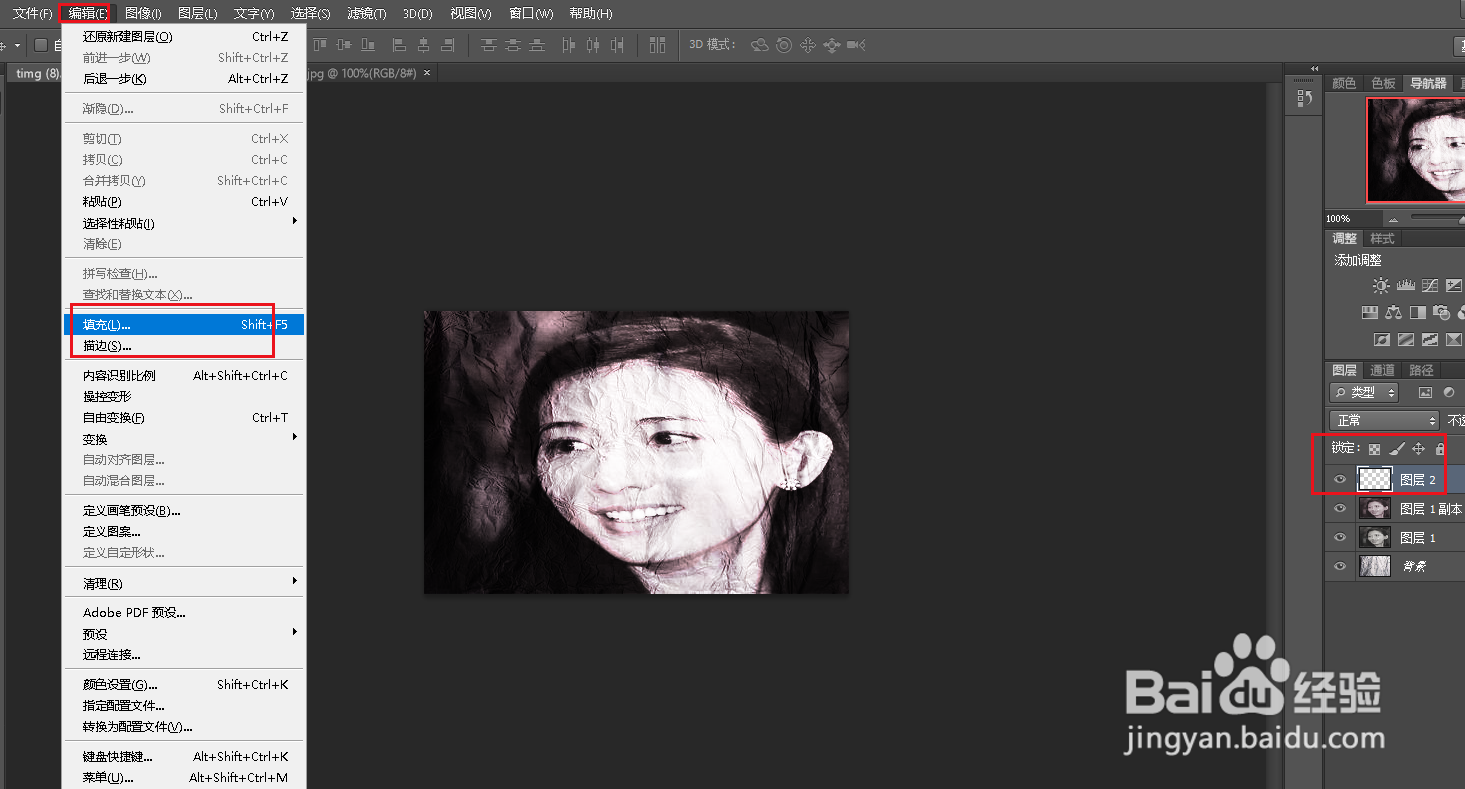Viewport: 1465px width, 789px height.
Task: Click the auto-align layers toolbar icon
Action: click(x=657, y=45)
